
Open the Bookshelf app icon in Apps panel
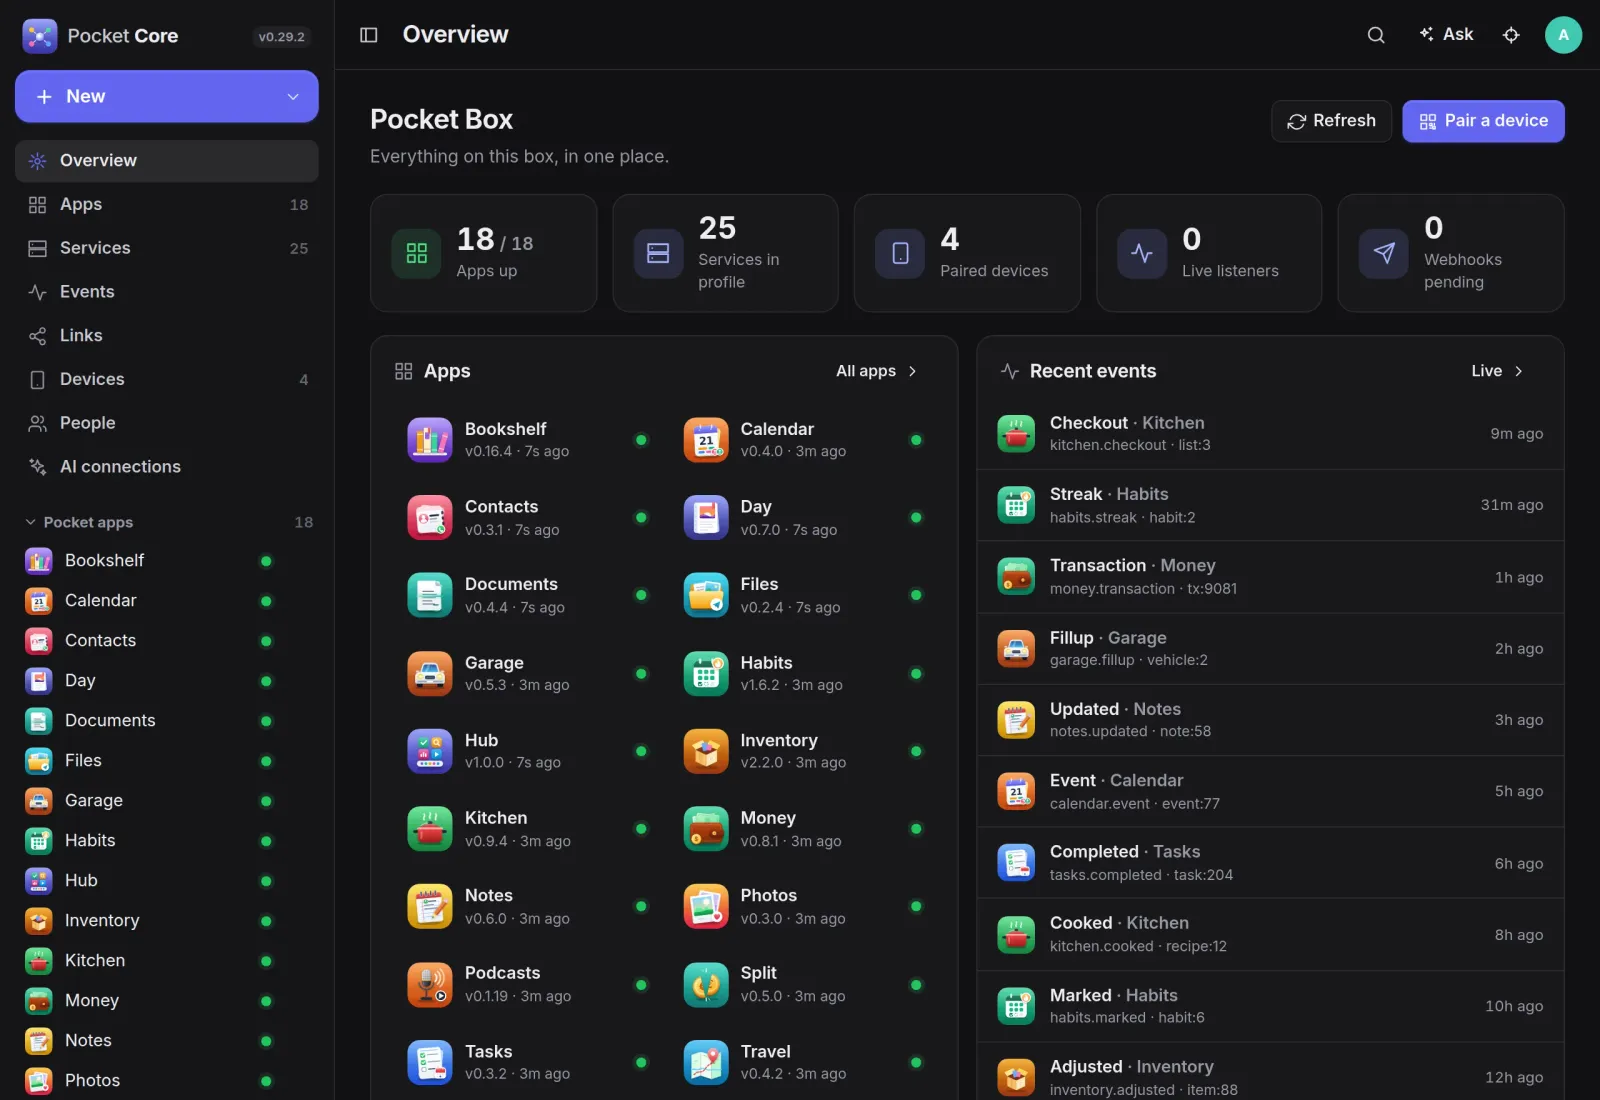[x=430, y=440]
